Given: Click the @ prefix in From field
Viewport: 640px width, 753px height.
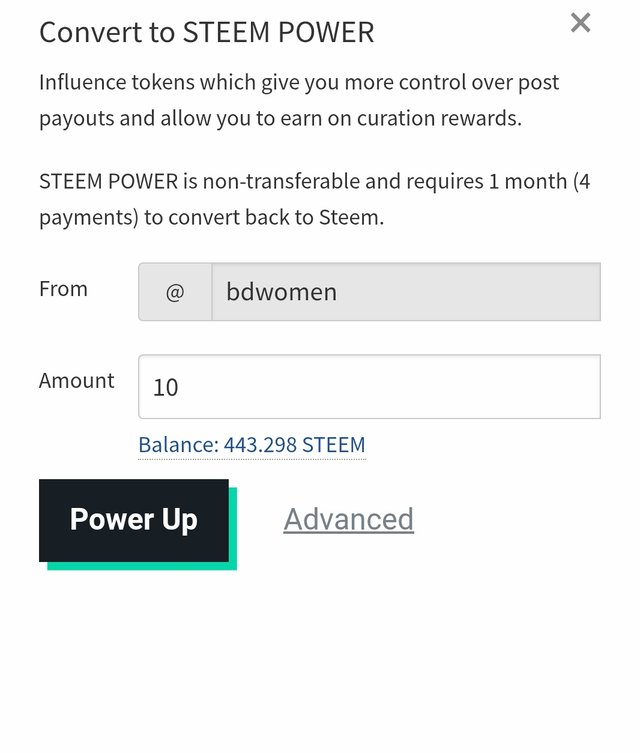Looking at the screenshot, I should coord(175,291).
